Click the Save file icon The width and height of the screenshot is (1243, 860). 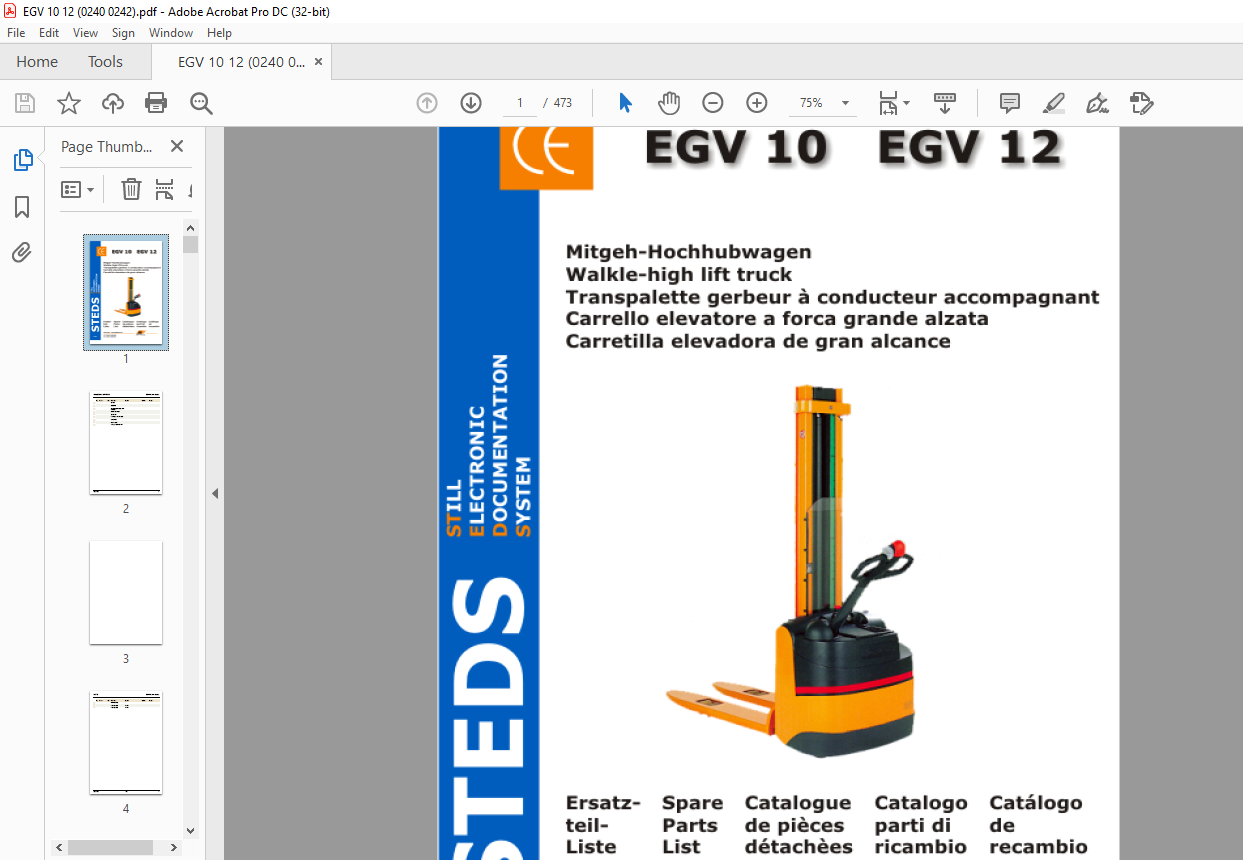coord(25,103)
